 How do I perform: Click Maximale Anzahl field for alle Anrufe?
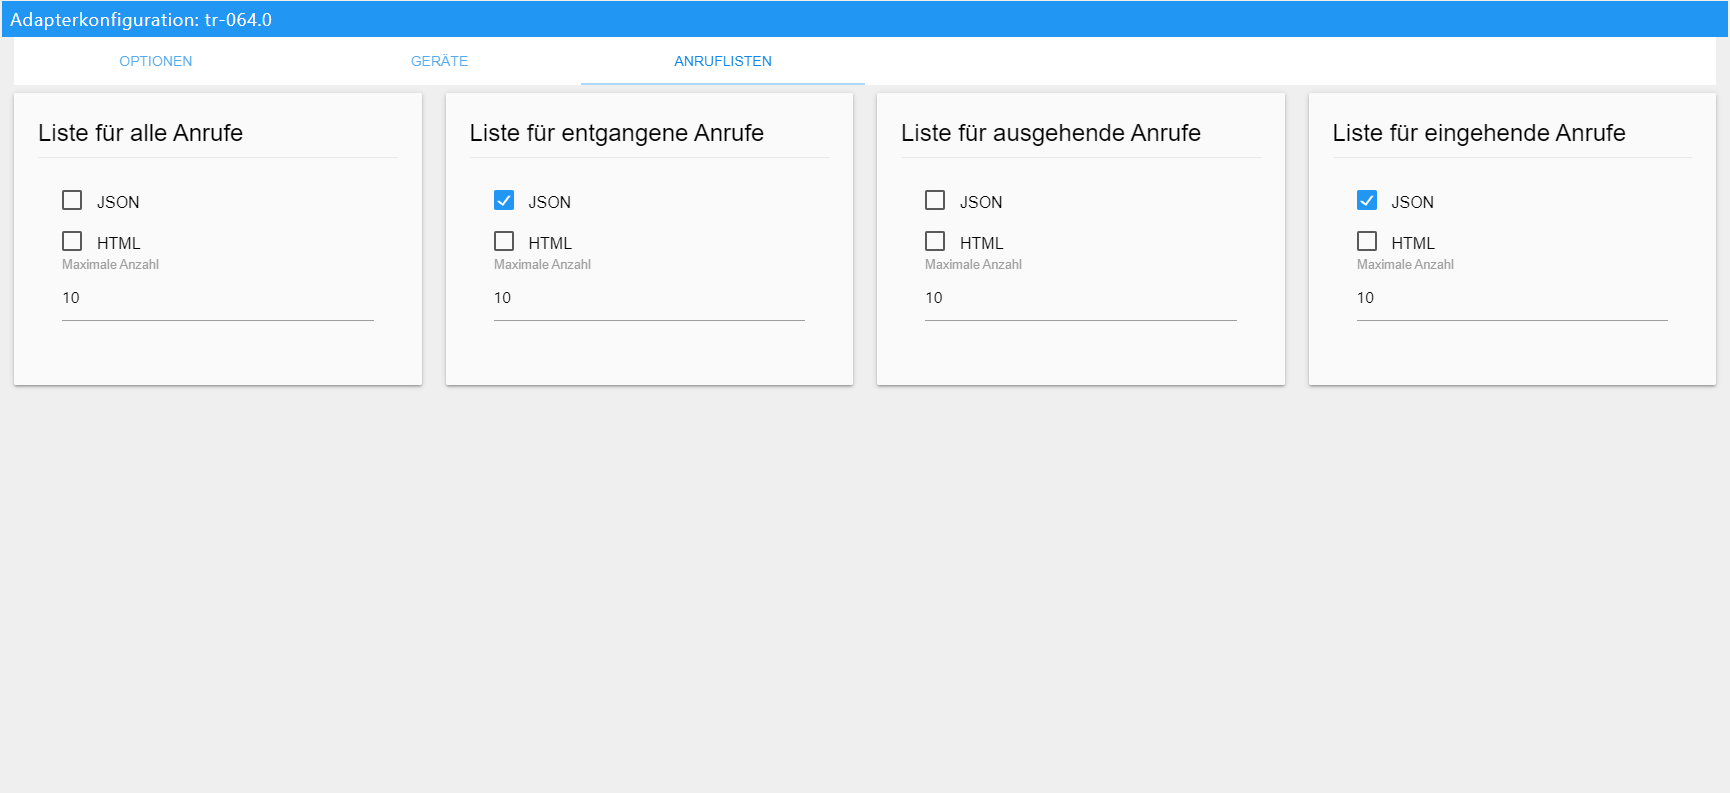point(217,298)
